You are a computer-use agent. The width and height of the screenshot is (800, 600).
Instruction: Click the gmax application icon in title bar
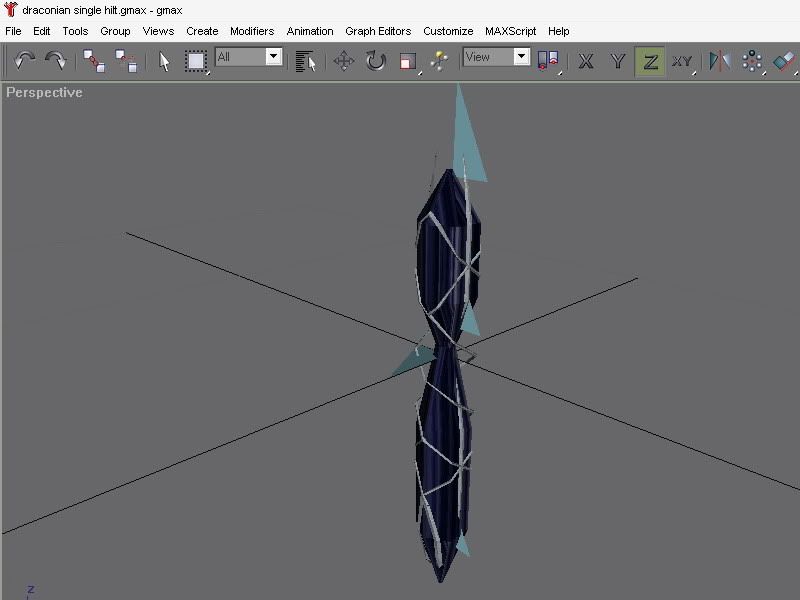10,10
